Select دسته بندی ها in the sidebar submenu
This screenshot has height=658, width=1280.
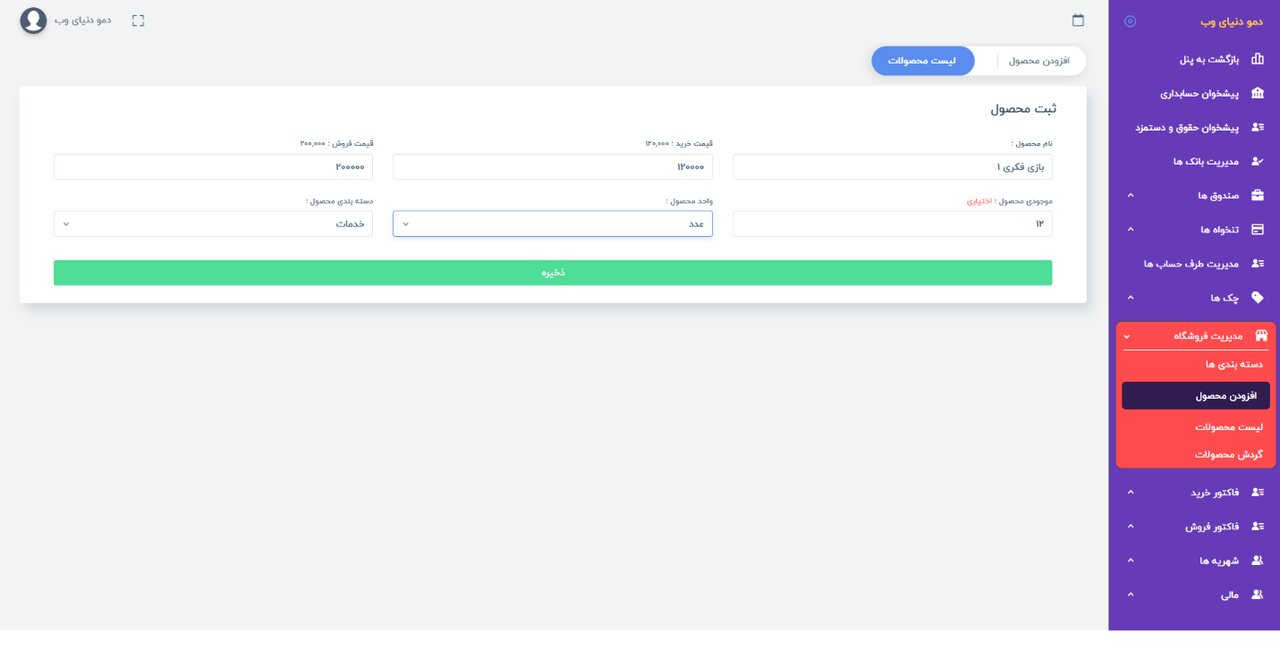[1234, 365]
